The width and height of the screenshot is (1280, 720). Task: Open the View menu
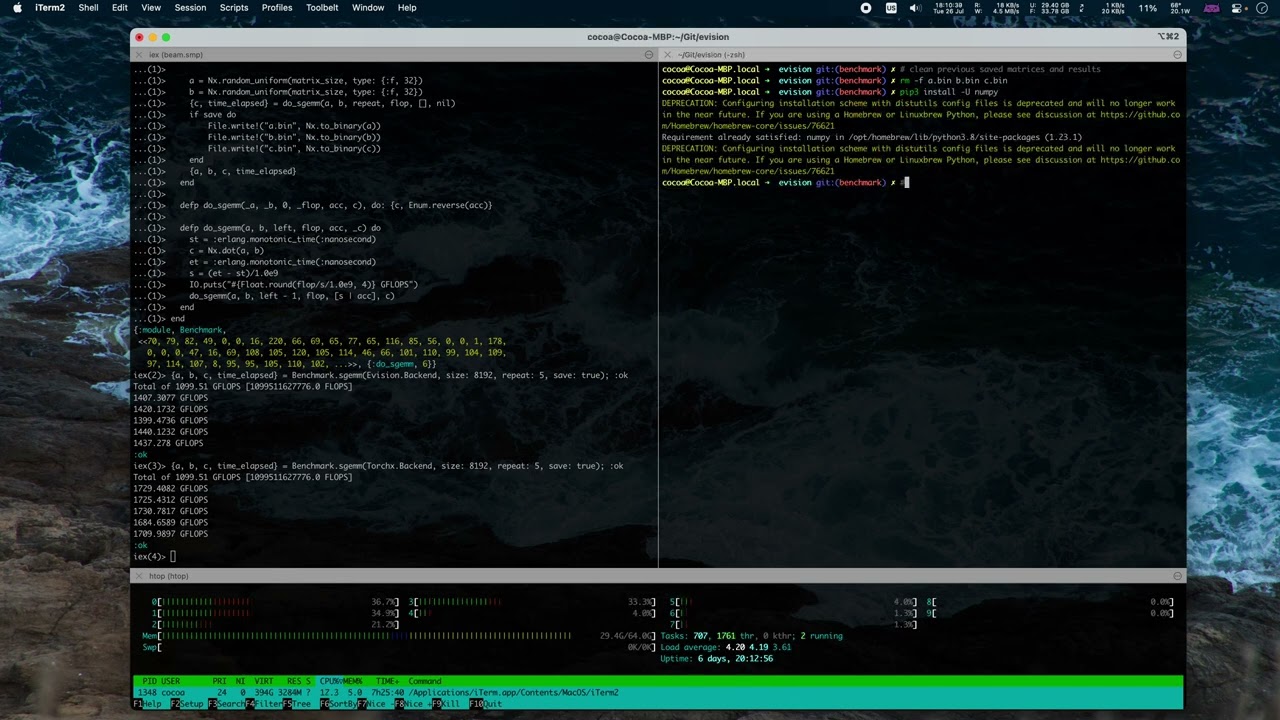(151, 7)
